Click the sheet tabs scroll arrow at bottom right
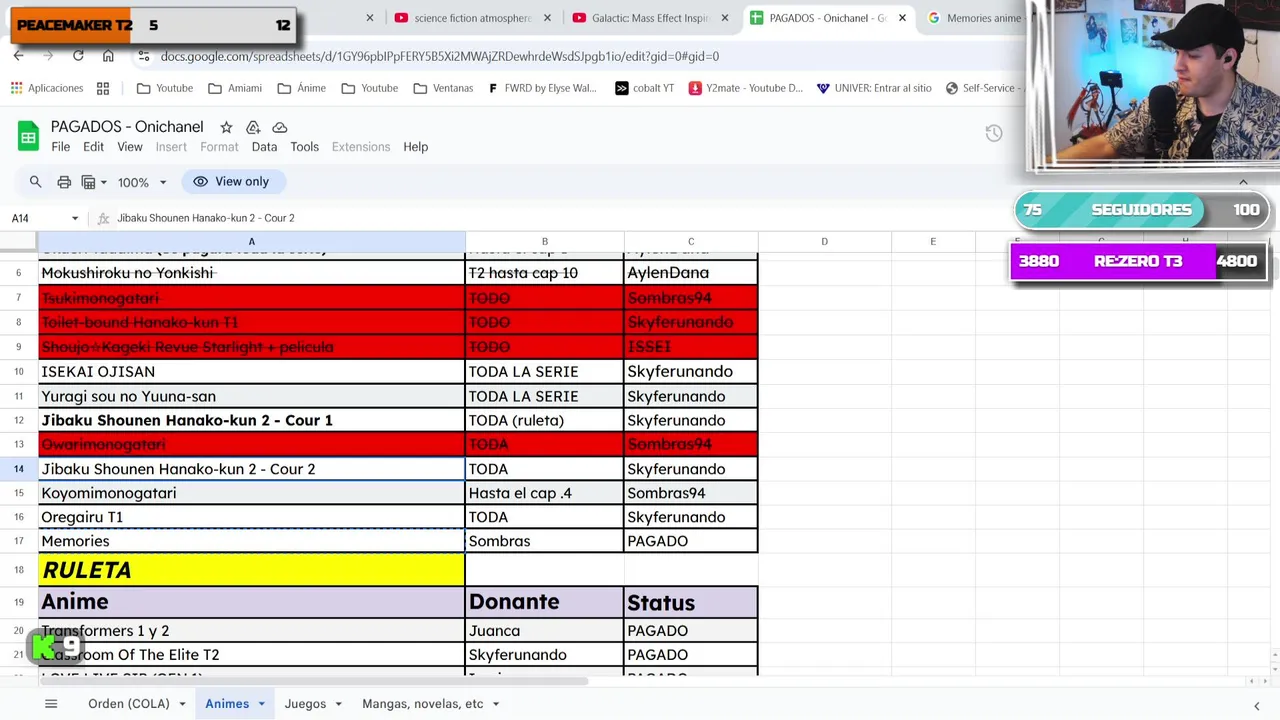The height and width of the screenshot is (720, 1280). [x=1256, y=705]
